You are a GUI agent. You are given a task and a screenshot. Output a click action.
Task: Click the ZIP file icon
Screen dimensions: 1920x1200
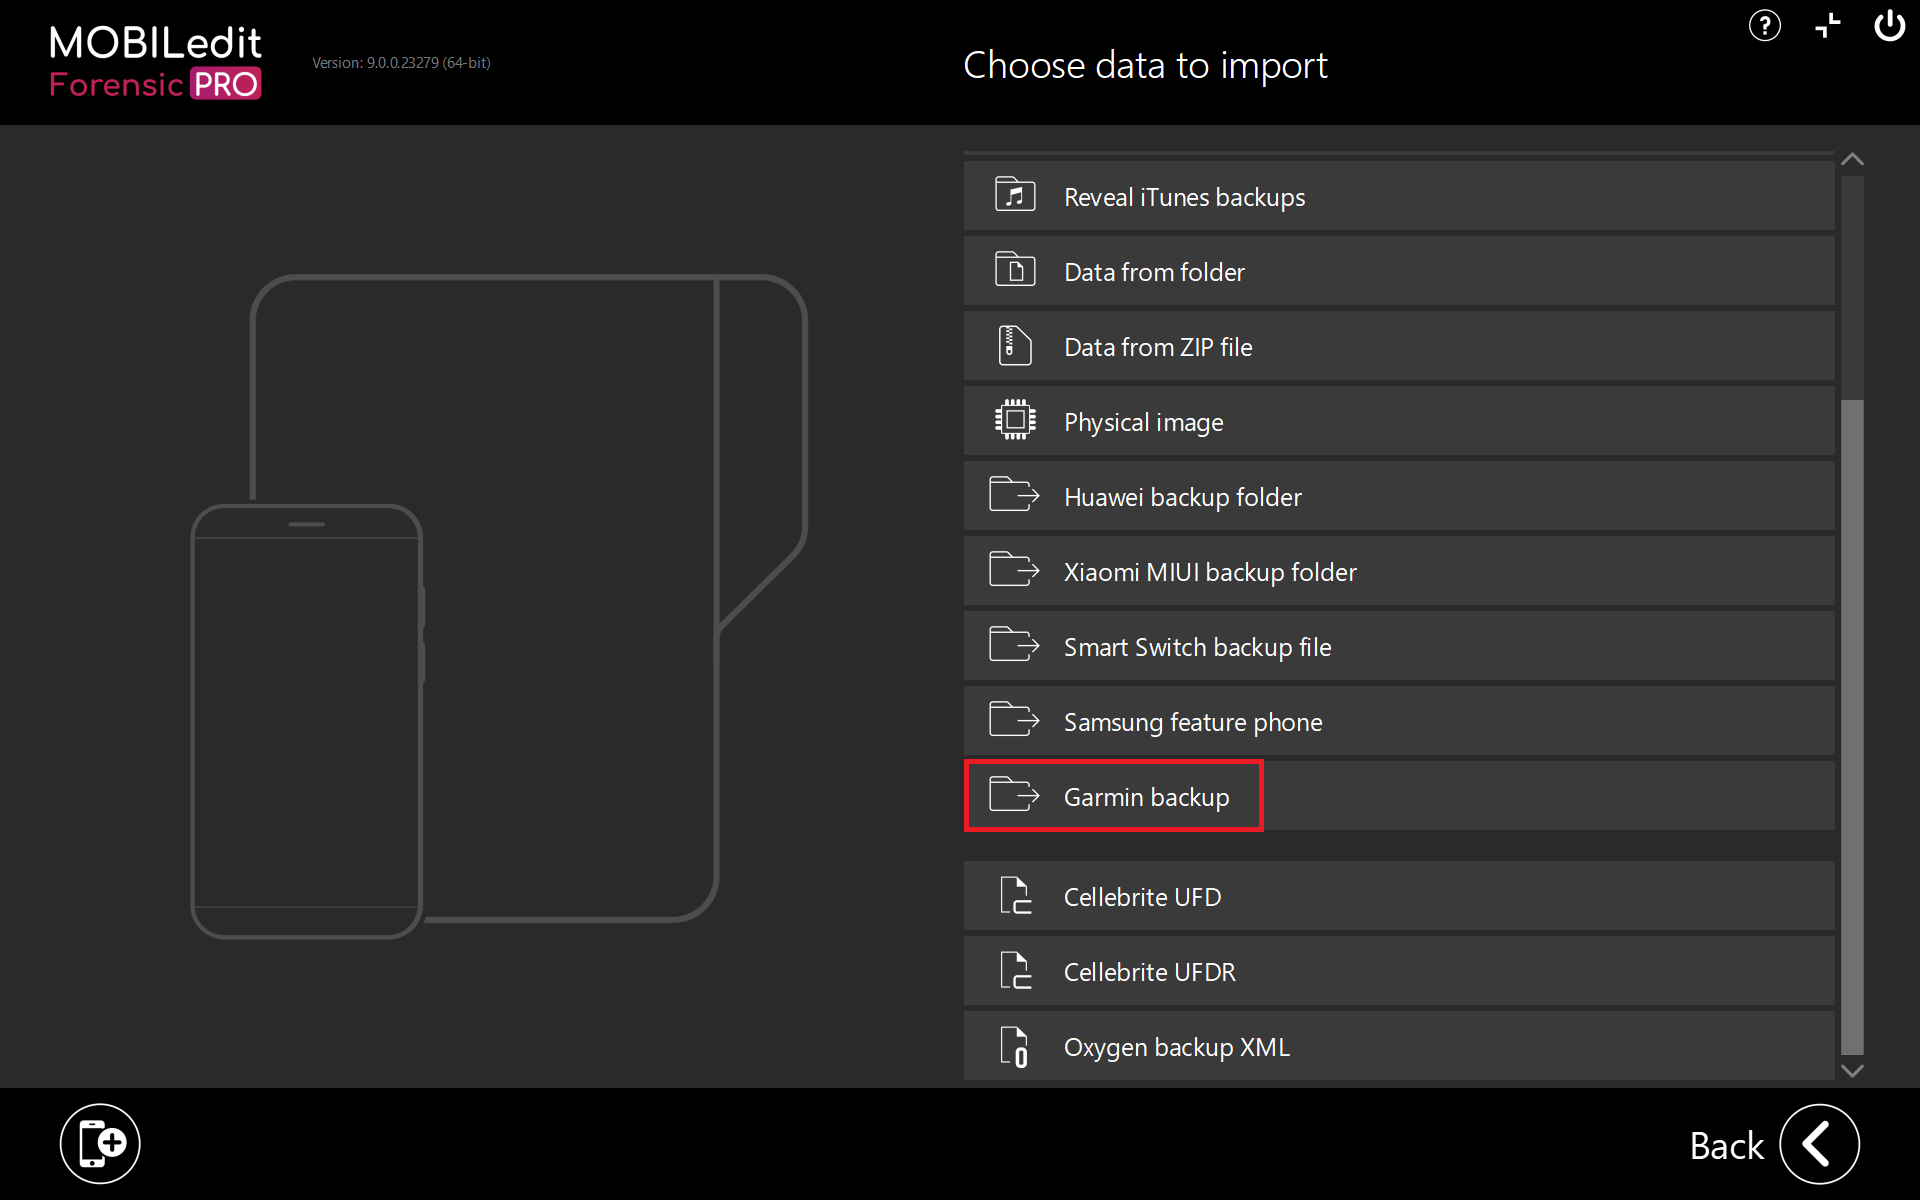click(1015, 346)
